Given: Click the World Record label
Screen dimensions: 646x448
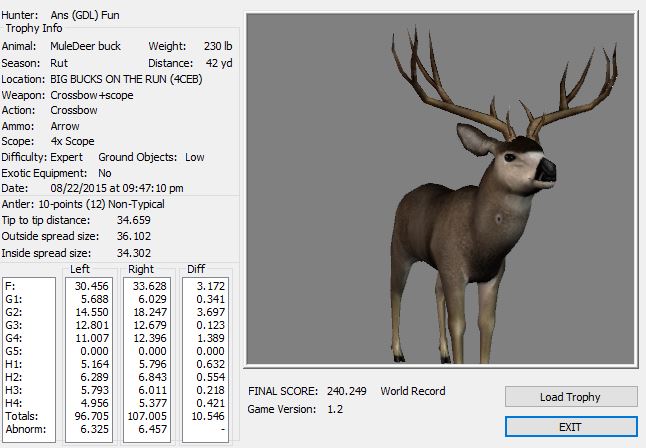Looking at the screenshot, I should click(413, 391).
